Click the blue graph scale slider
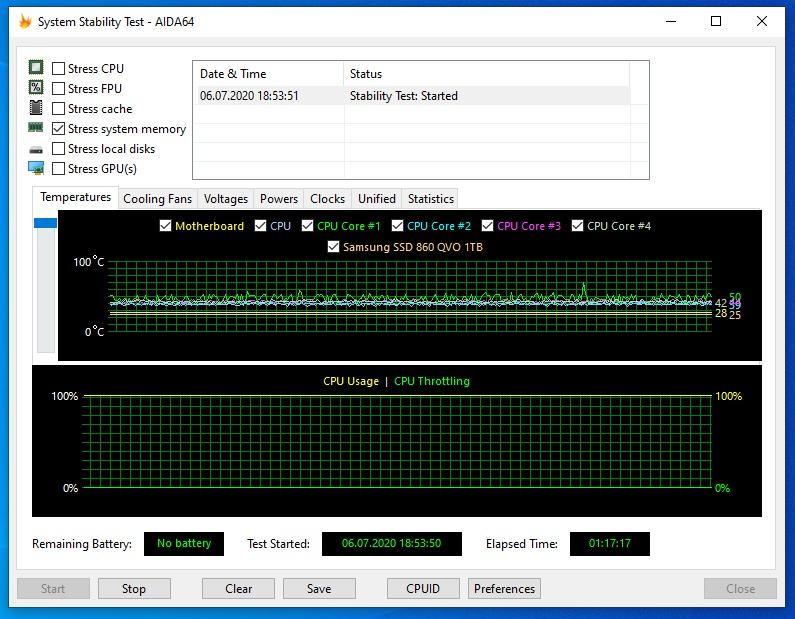 (x=45, y=223)
